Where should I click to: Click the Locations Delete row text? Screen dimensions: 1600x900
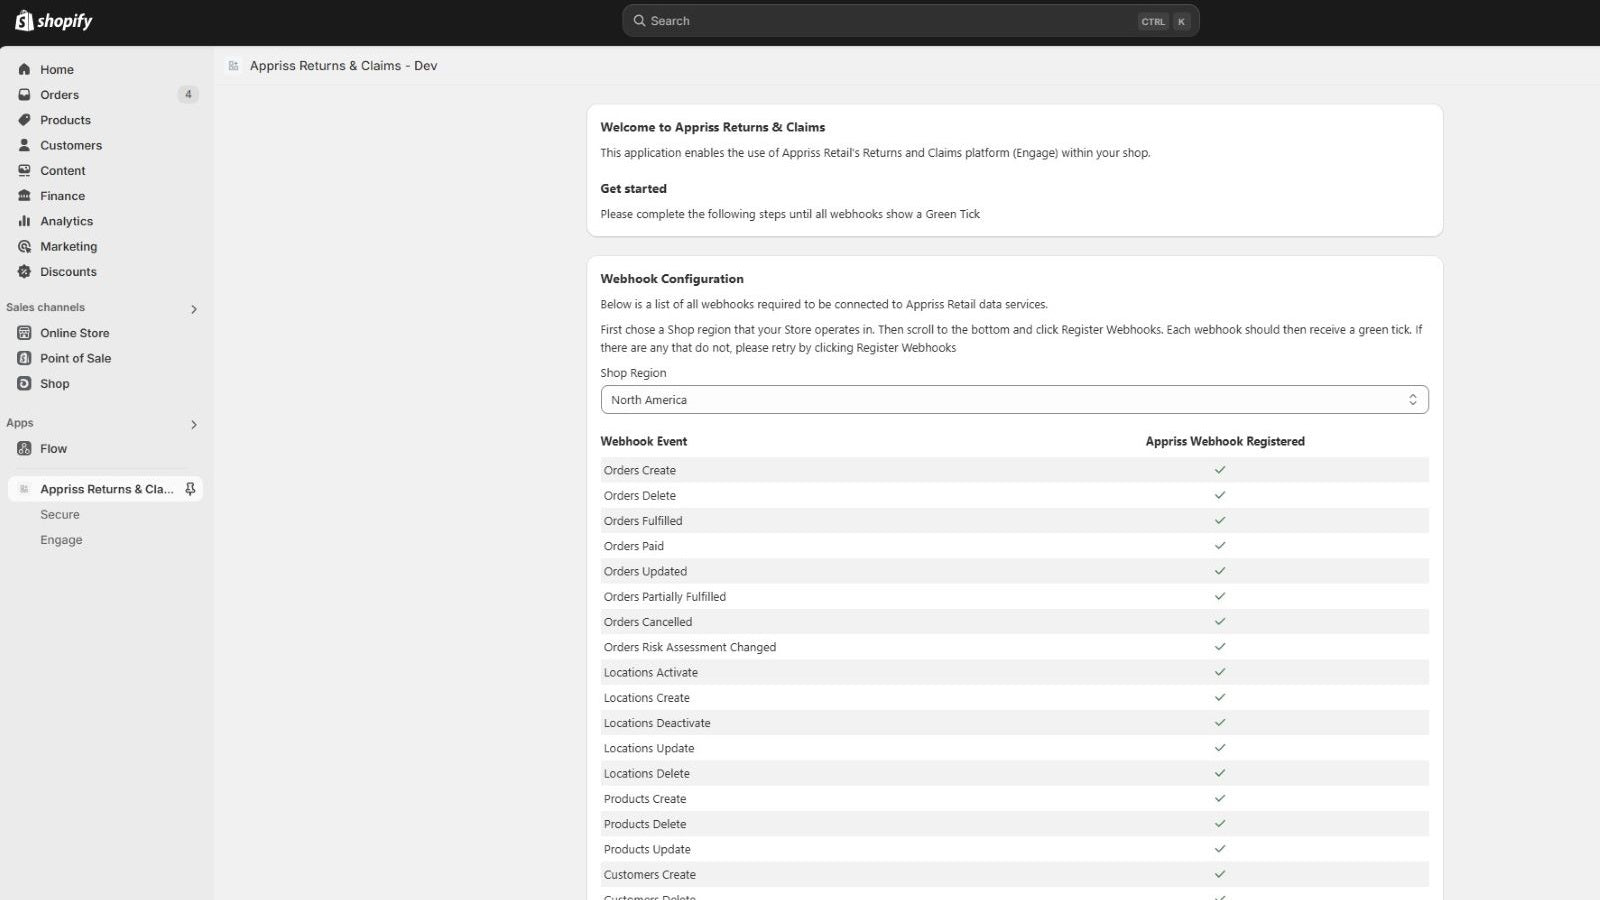pos(647,773)
